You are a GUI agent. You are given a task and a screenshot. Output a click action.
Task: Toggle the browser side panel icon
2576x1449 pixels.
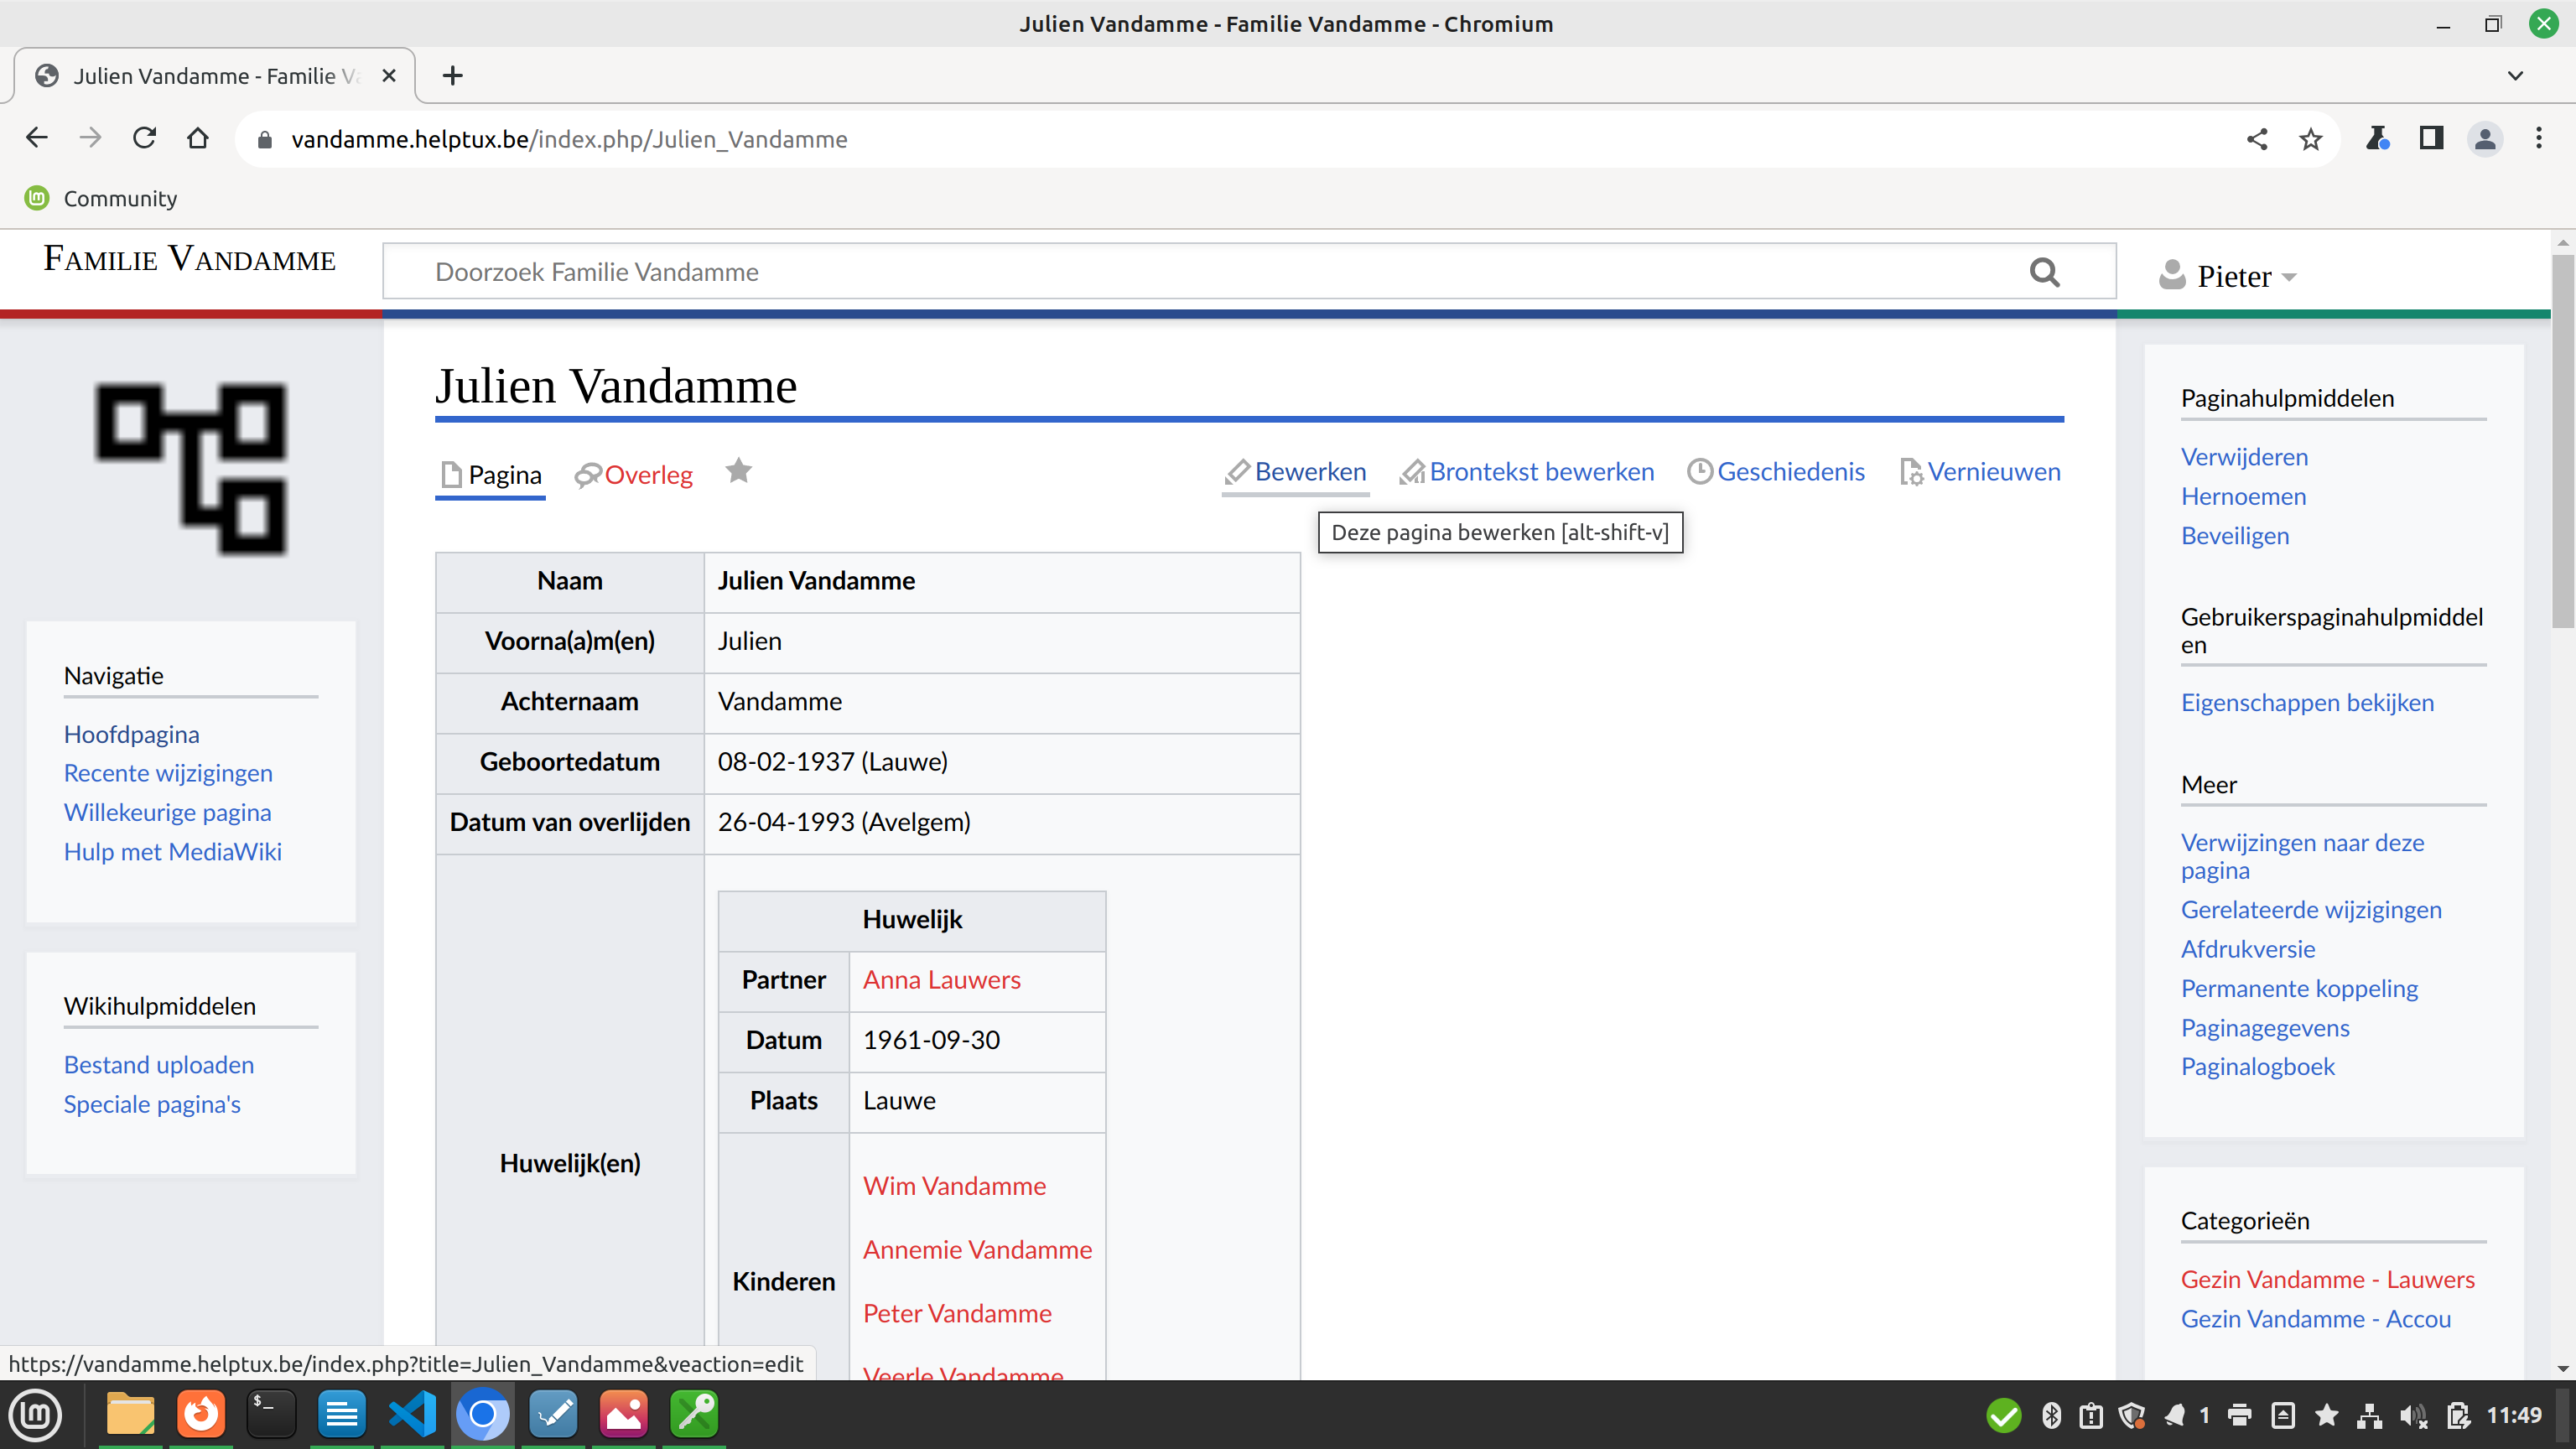[x=2431, y=138]
